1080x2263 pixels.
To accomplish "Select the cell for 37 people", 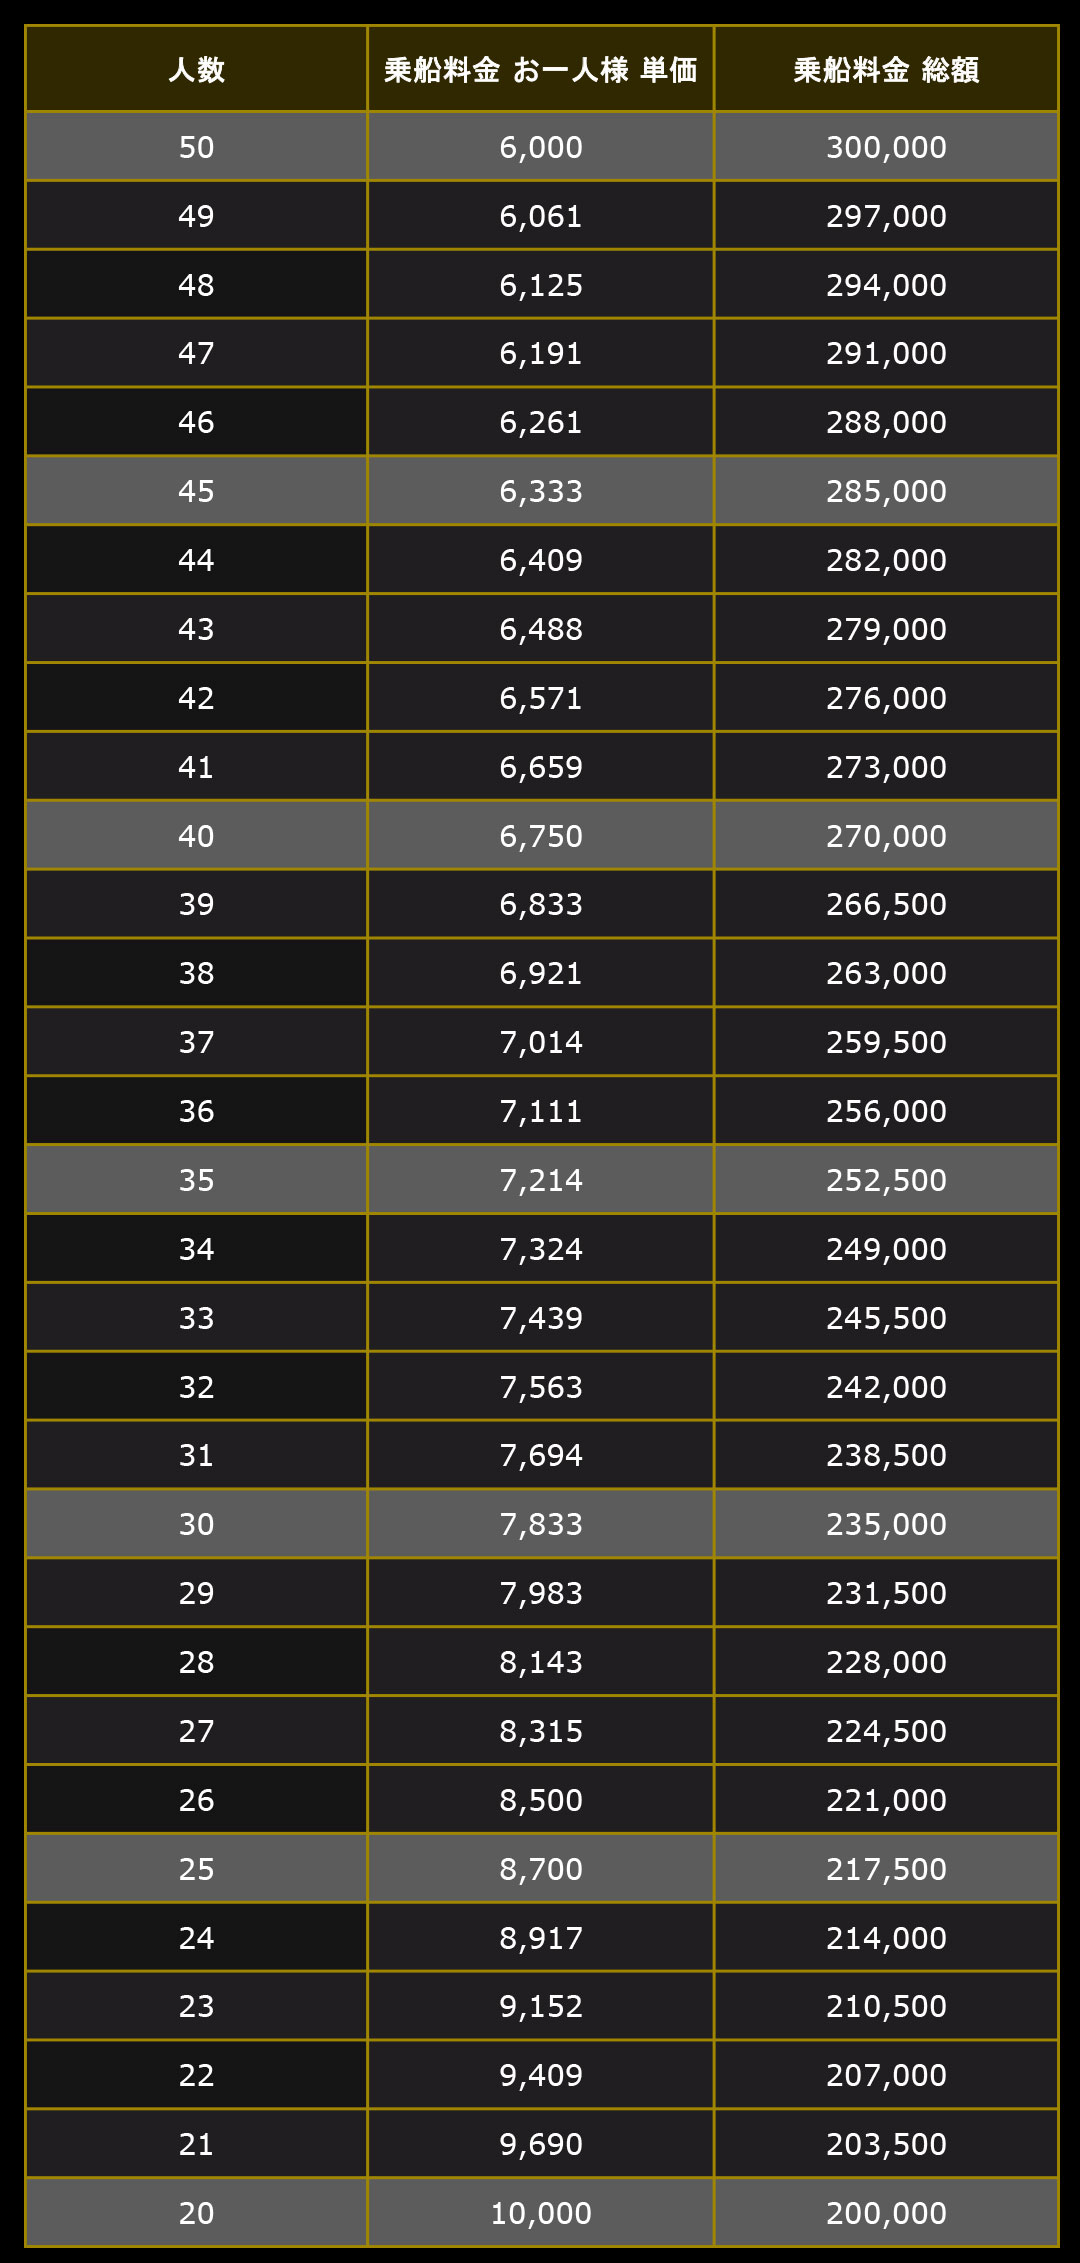I will coord(196,1042).
